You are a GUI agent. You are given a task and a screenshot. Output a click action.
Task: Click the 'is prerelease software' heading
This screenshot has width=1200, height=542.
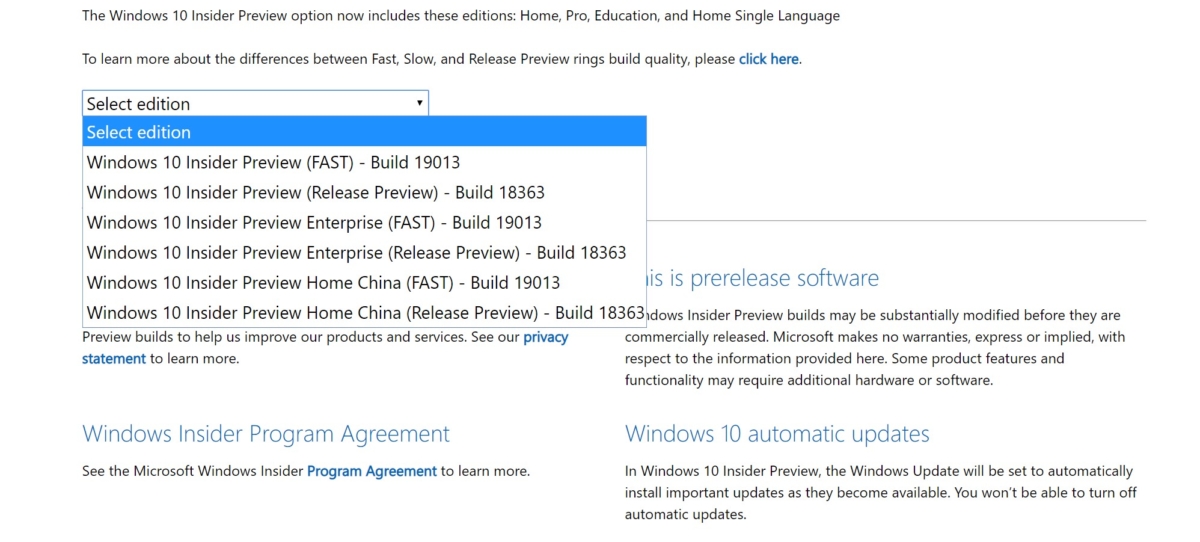pos(763,278)
